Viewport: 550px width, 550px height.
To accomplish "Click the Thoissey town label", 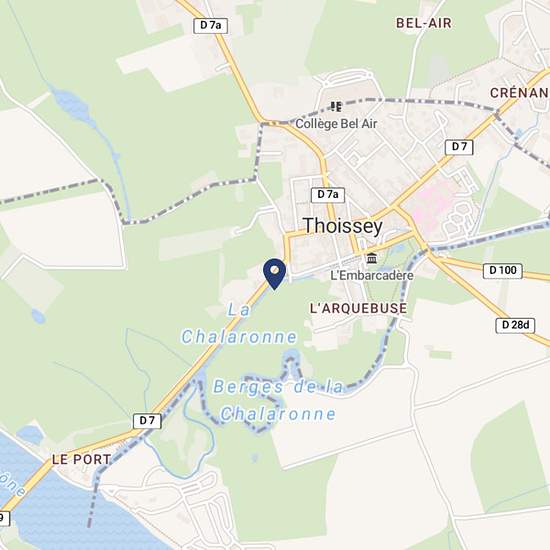I will [x=343, y=226].
